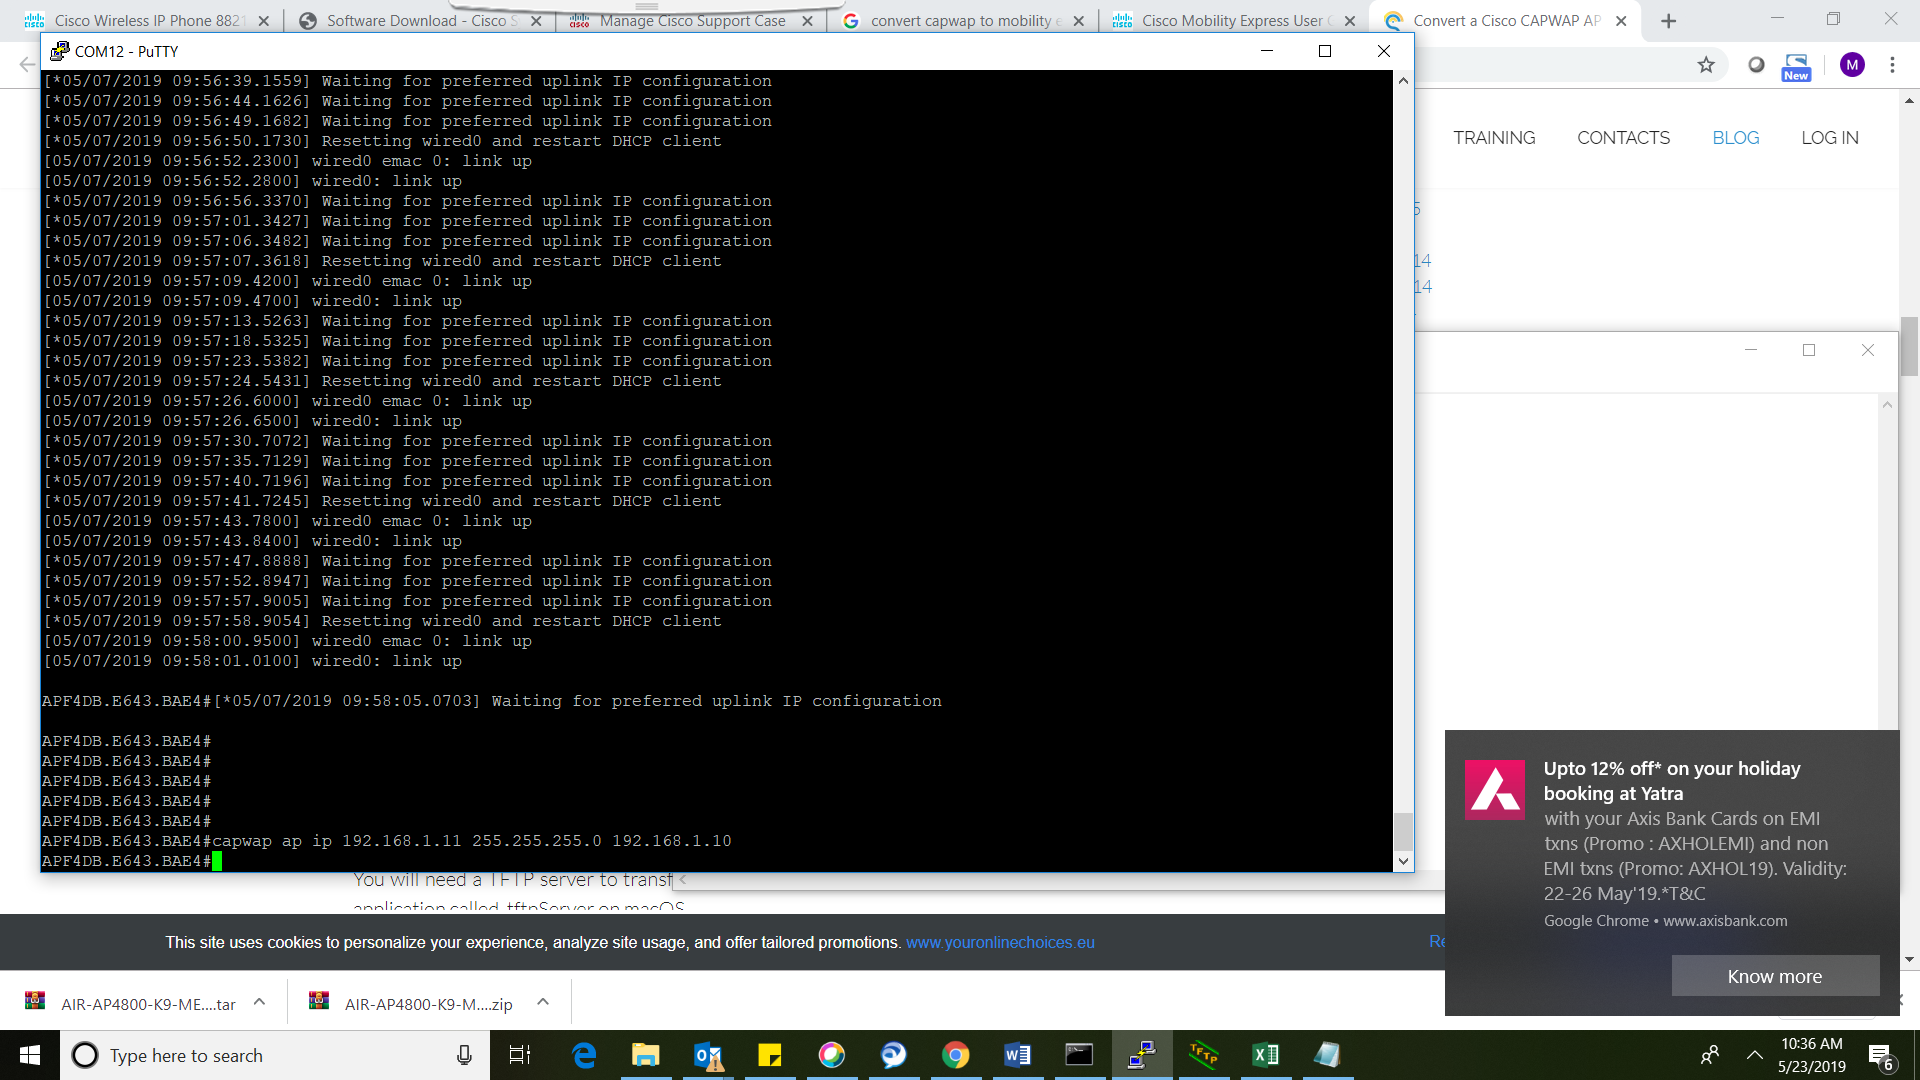Image resolution: width=1920 pixels, height=1080 pixels.
Task: Expand AIR-AP4800 tar download options
Action: 259,1002
